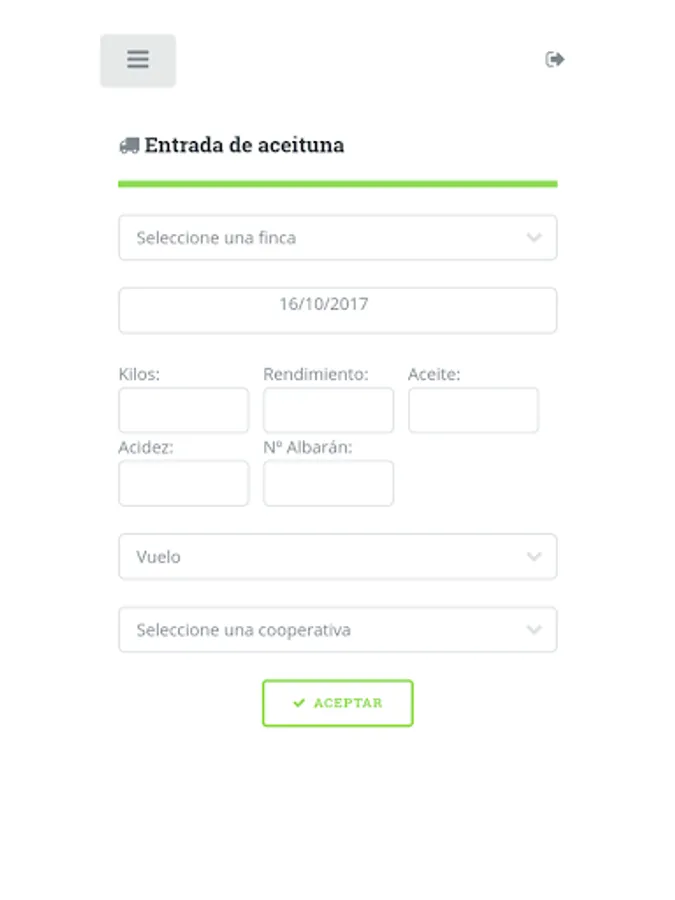Click the checkmark icon in Aceptar button
675x900 pixels.
click(299, 703)
